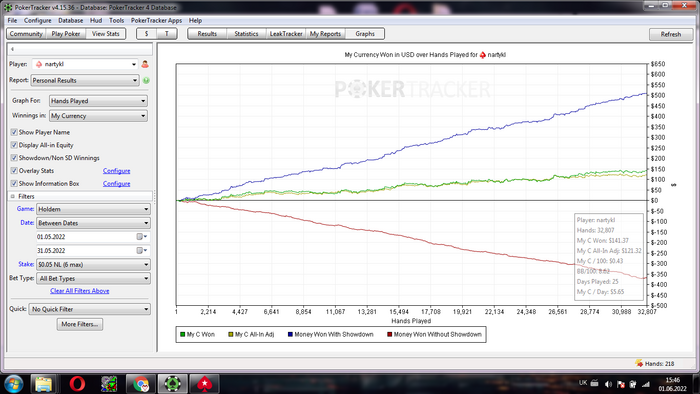
Task: Open PokerTracker Apps menu
Action: point(156,21)
